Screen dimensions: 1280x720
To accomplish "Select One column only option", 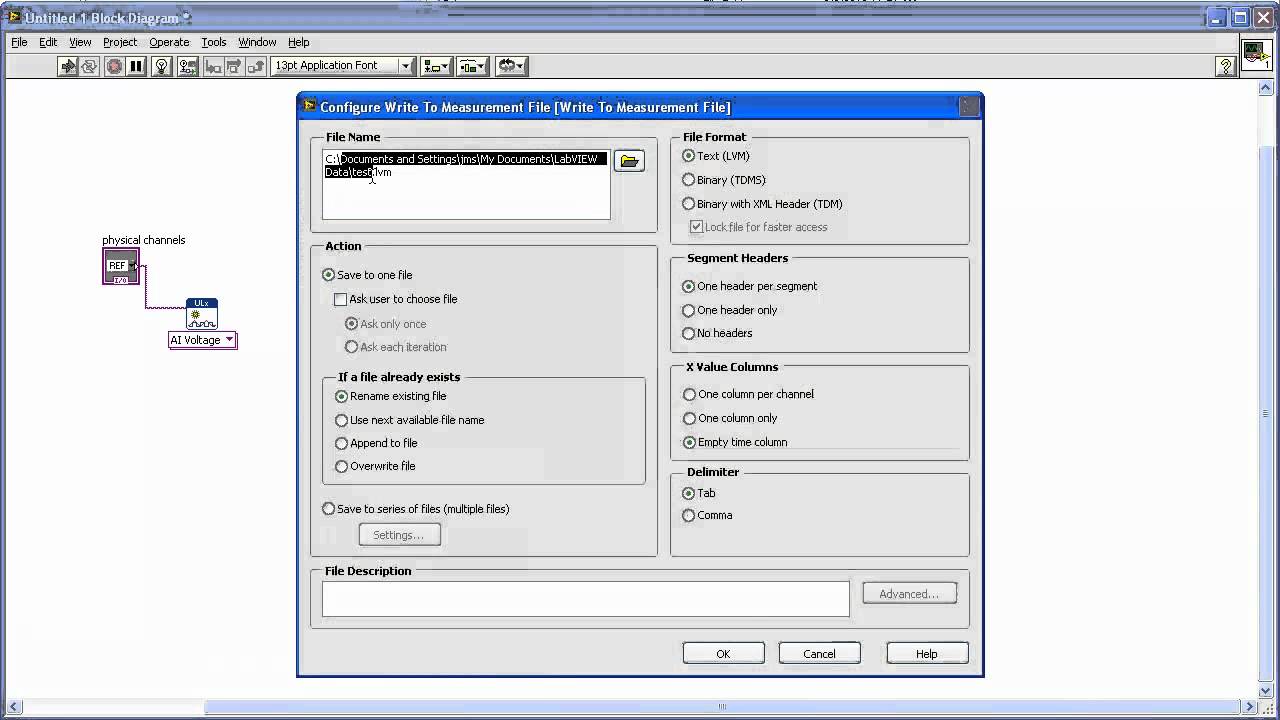I will tap(730, 418).
